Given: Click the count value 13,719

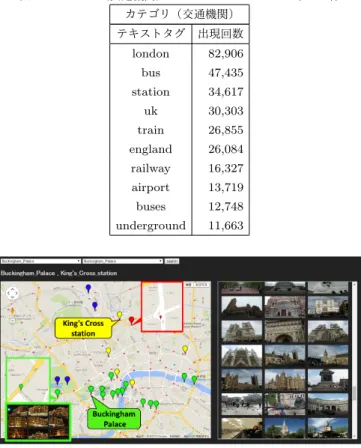Looking at the screenshot, I should coord(226,187).
